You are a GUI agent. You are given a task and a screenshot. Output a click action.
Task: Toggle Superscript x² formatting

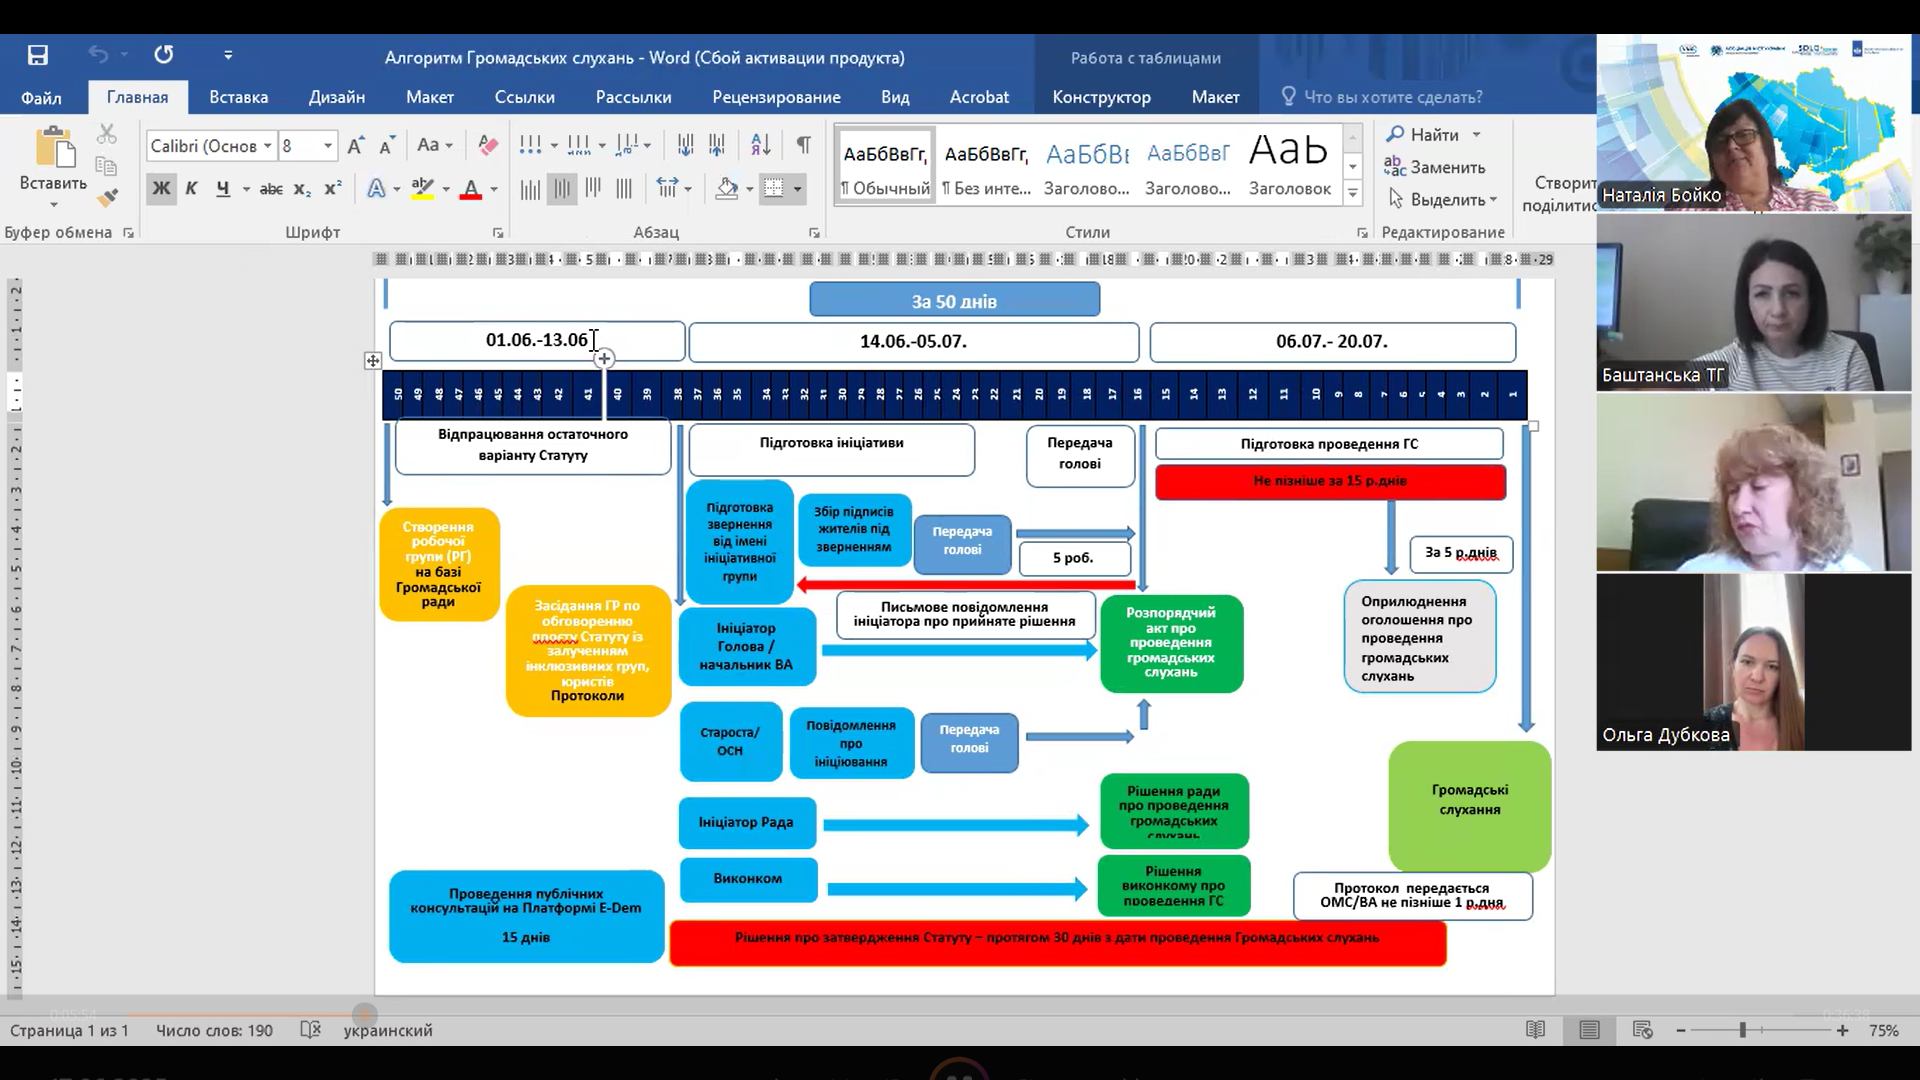[333, 188]
